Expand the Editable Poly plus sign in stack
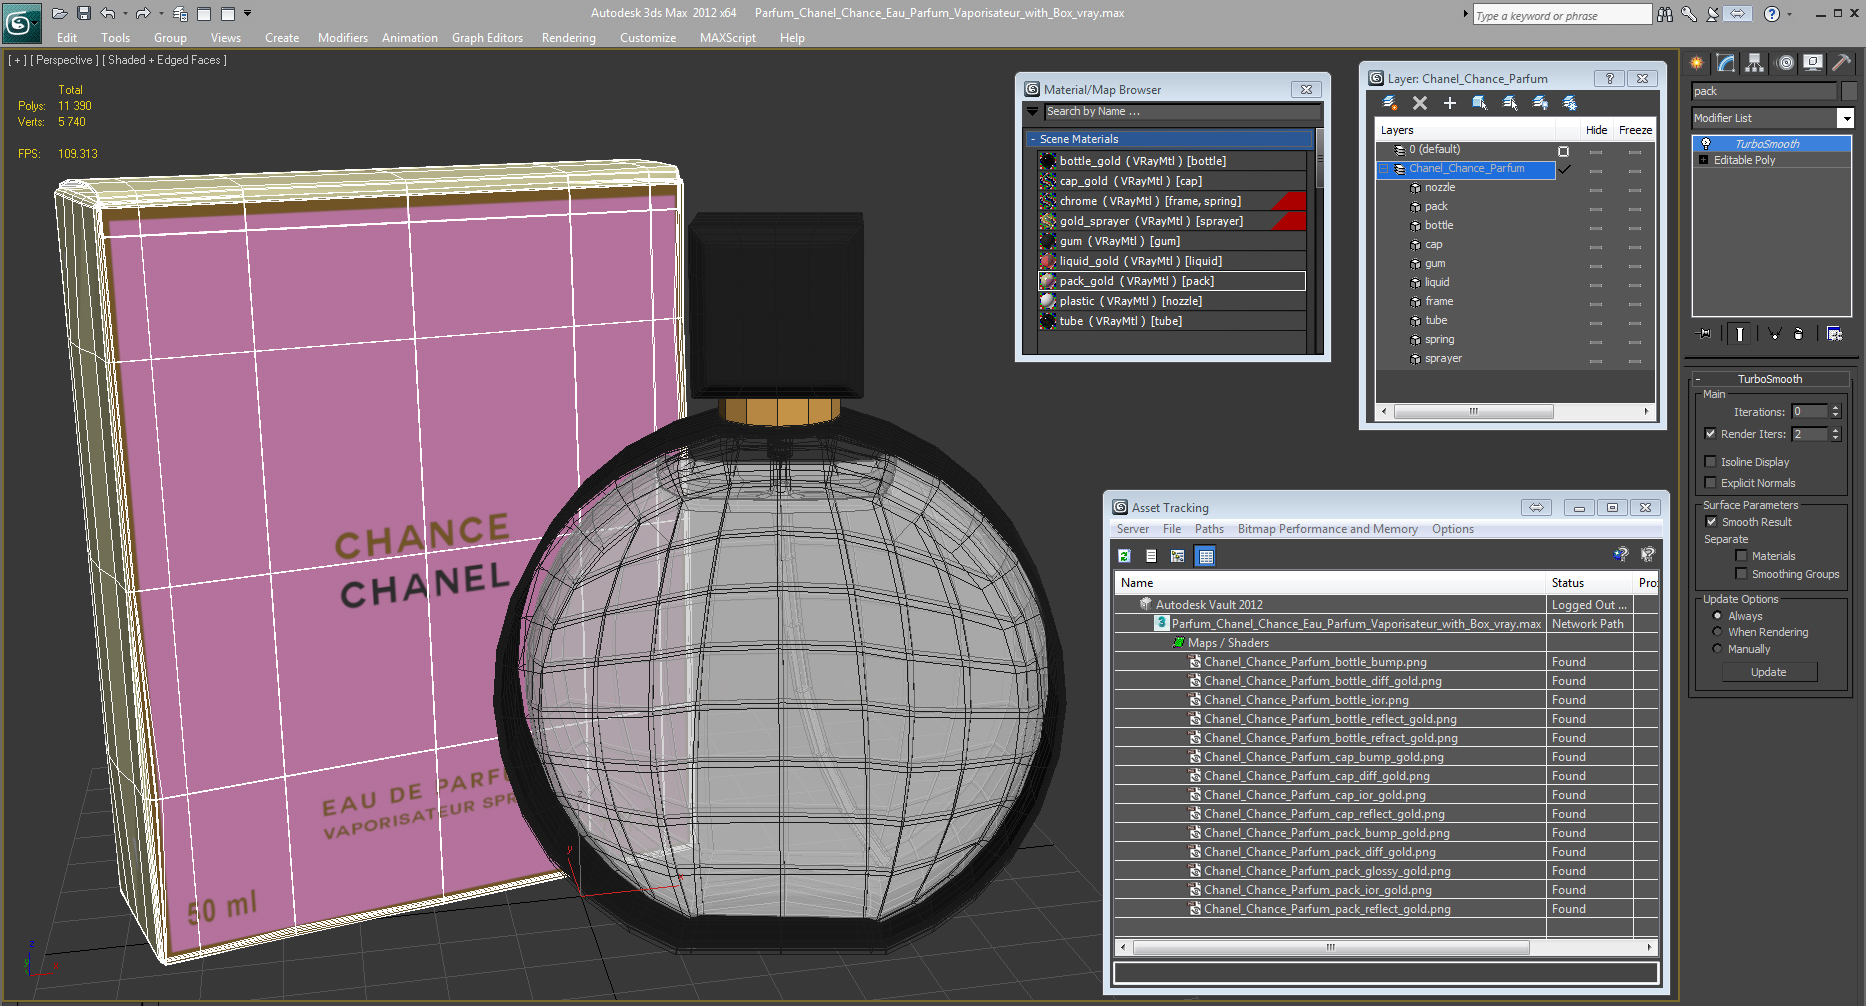 [1703, 160]
